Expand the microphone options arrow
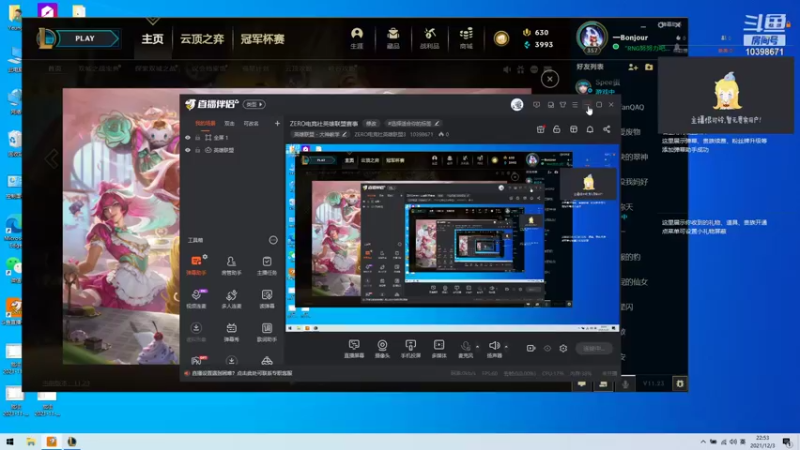 pos(478,346)
